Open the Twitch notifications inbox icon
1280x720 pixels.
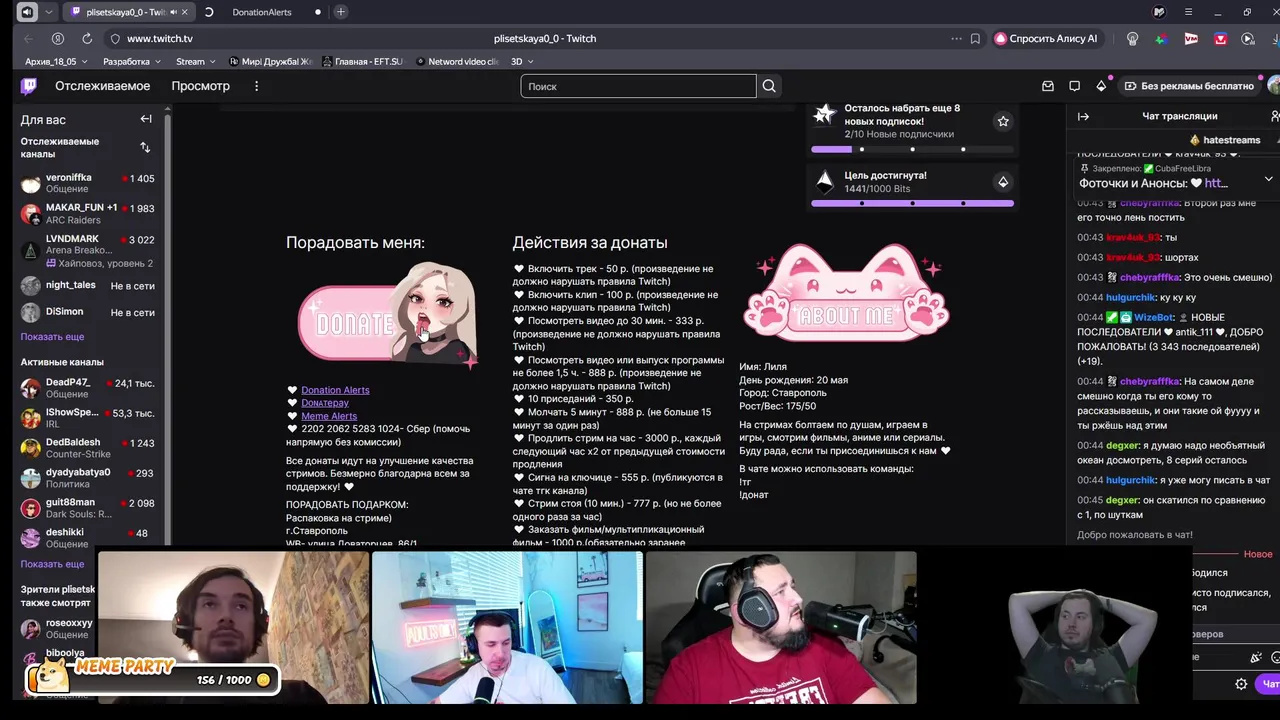pos(1048,86)
